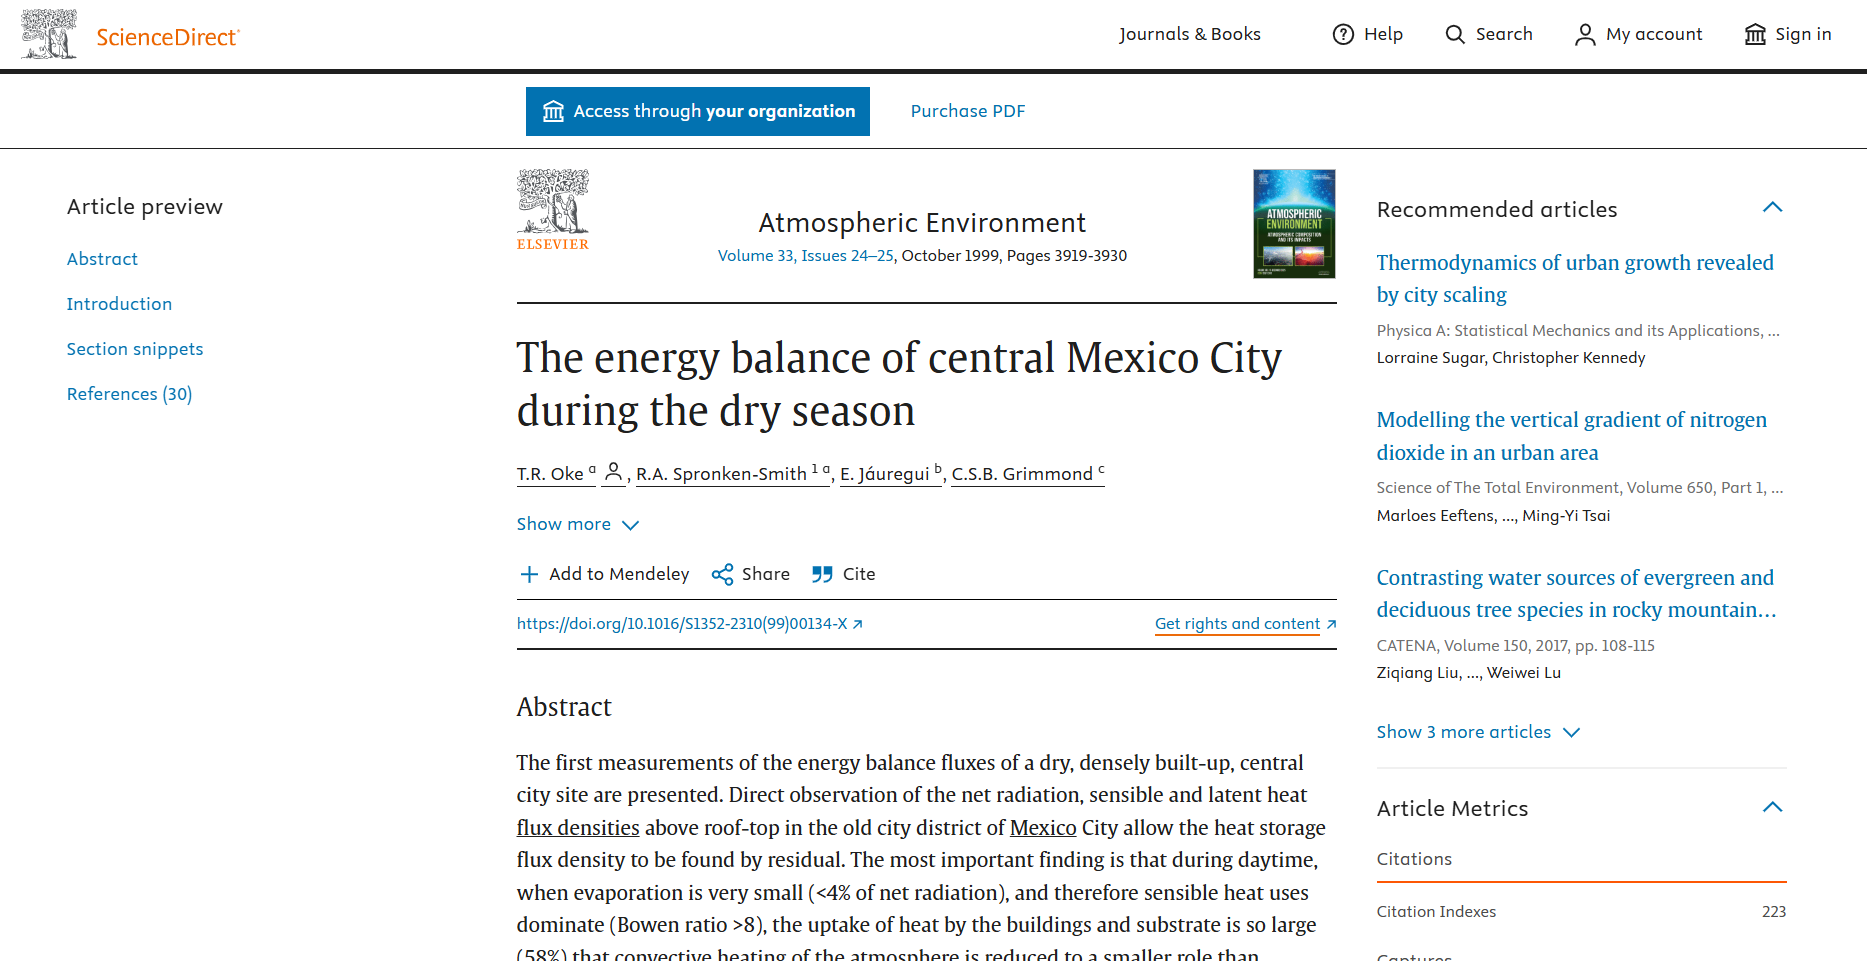Screen dimensions: 1867x961
Task: Open Get rights and content
Action: tap(1237, 623)
